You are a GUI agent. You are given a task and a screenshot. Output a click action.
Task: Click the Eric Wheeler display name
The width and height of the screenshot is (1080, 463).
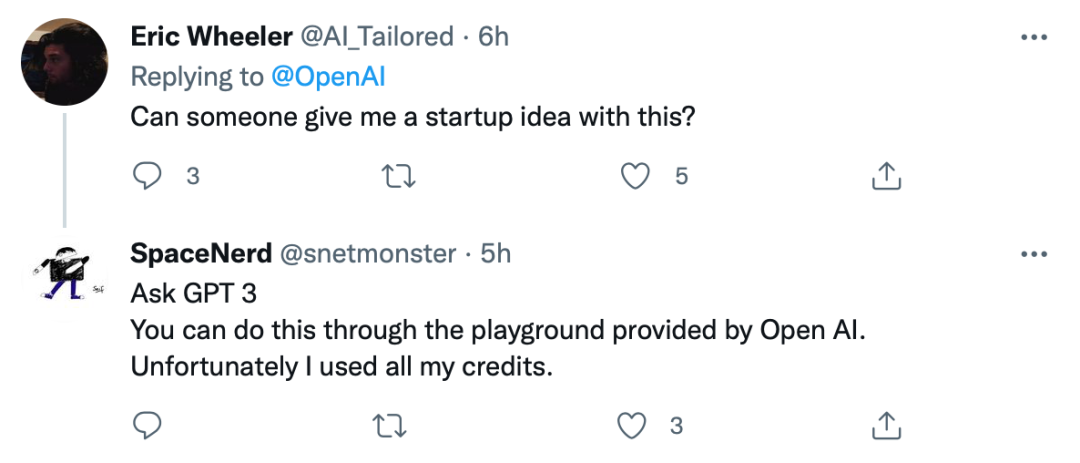click(210, 37)
